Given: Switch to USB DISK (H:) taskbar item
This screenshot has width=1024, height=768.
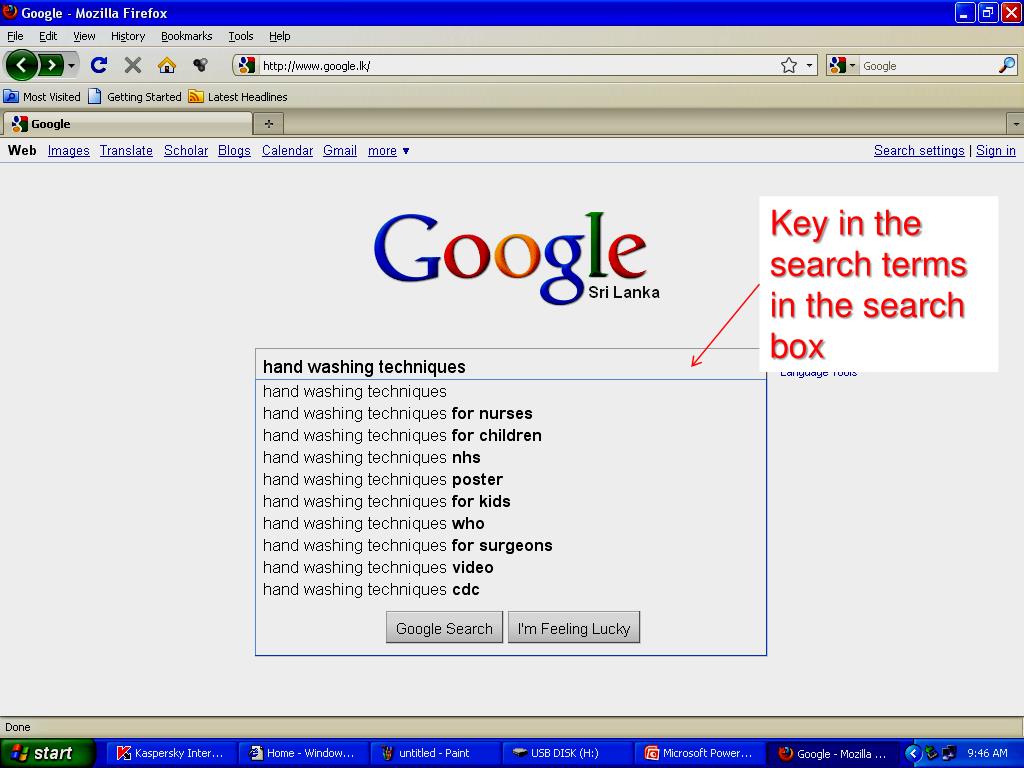Looking at the screenshot, I should coord(567,753).
